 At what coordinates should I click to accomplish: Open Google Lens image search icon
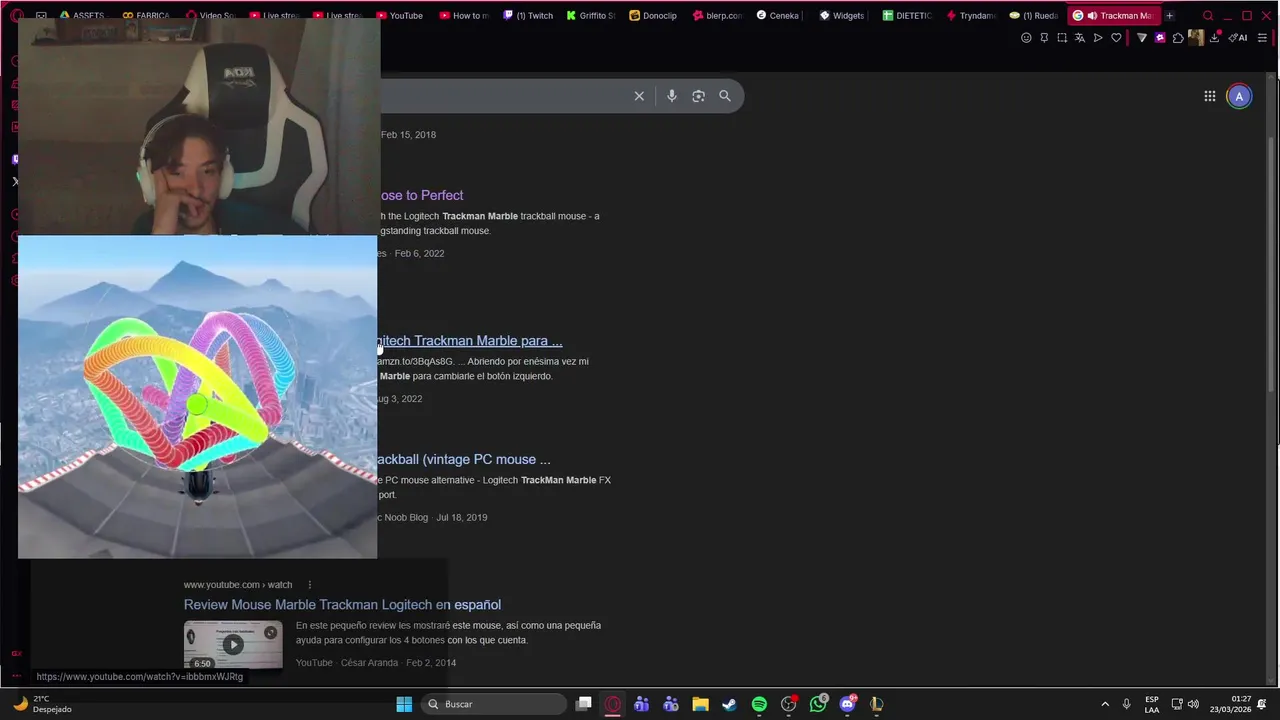point(698,96)
